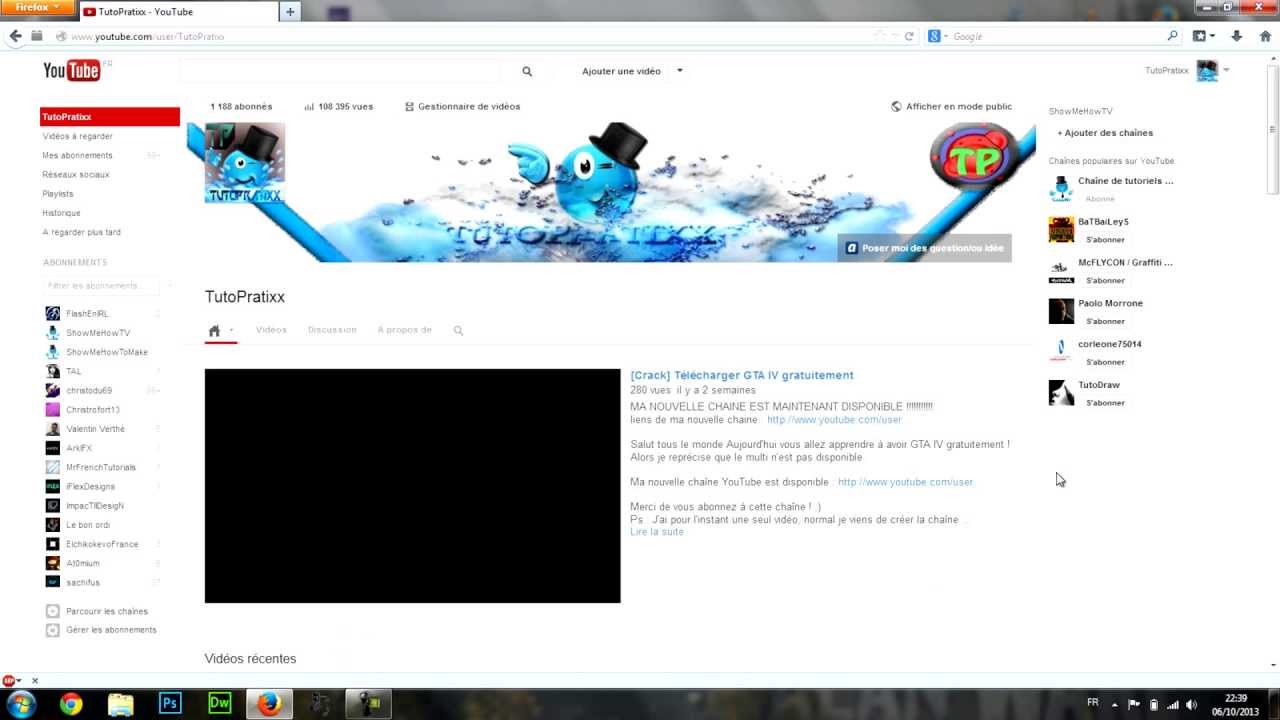Open the home tab dropdown arrow

click(x=231, y=330)
